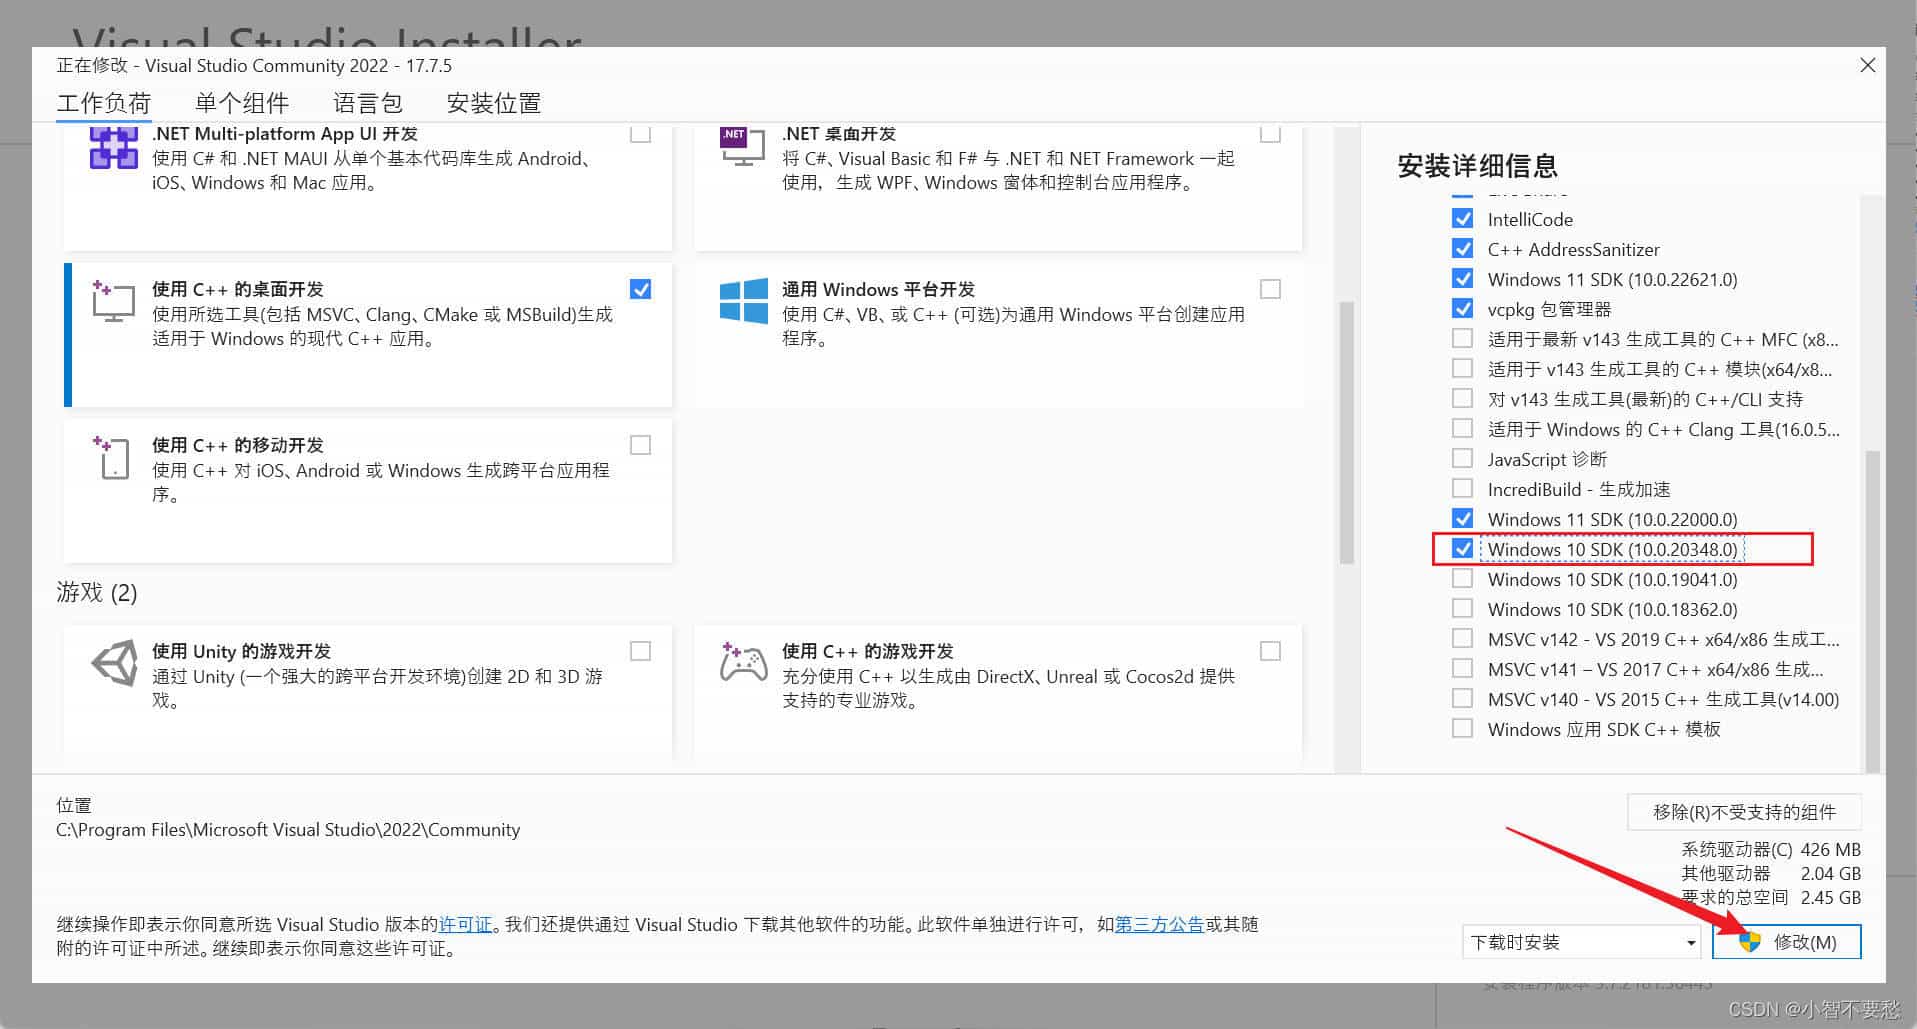Open the 许可证 license link
This screenshot has width=1917, height=1029.
click(466, 924)
